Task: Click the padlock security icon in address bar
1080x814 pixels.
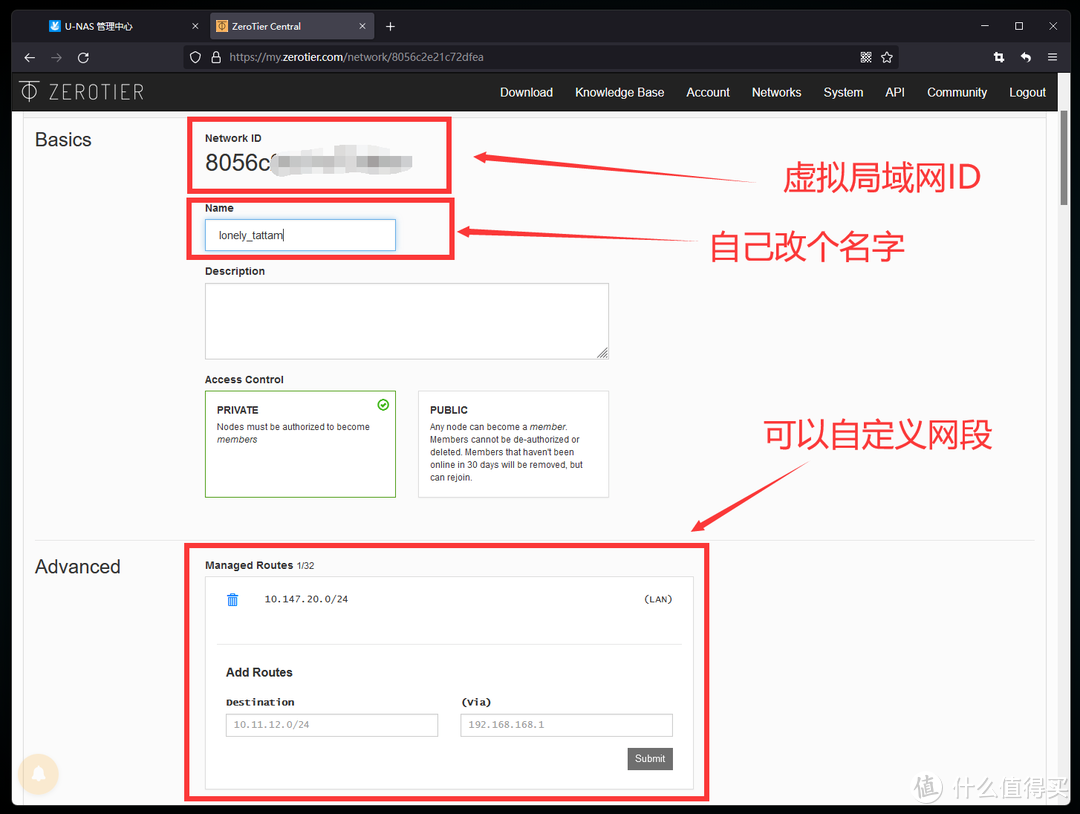Action: (x=215, y=57)
